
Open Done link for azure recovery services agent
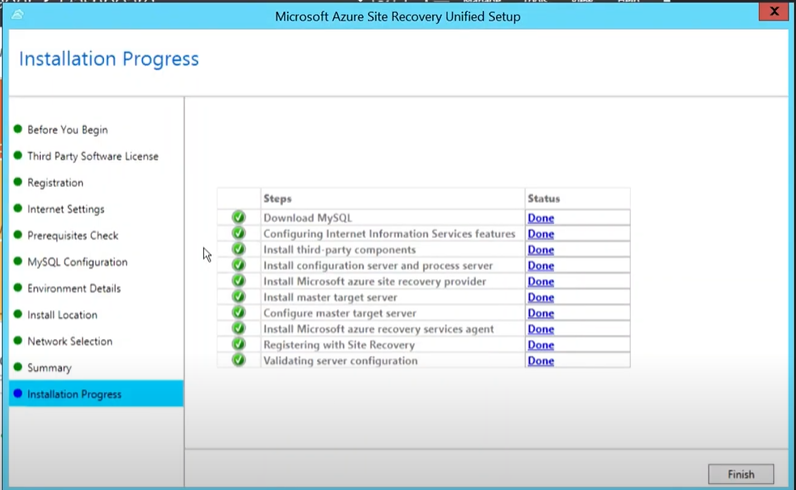(541, 329)
